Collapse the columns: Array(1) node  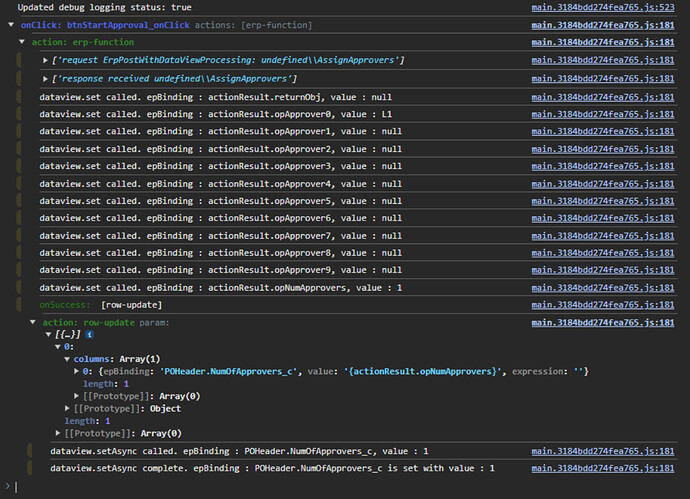pos(67,360)
